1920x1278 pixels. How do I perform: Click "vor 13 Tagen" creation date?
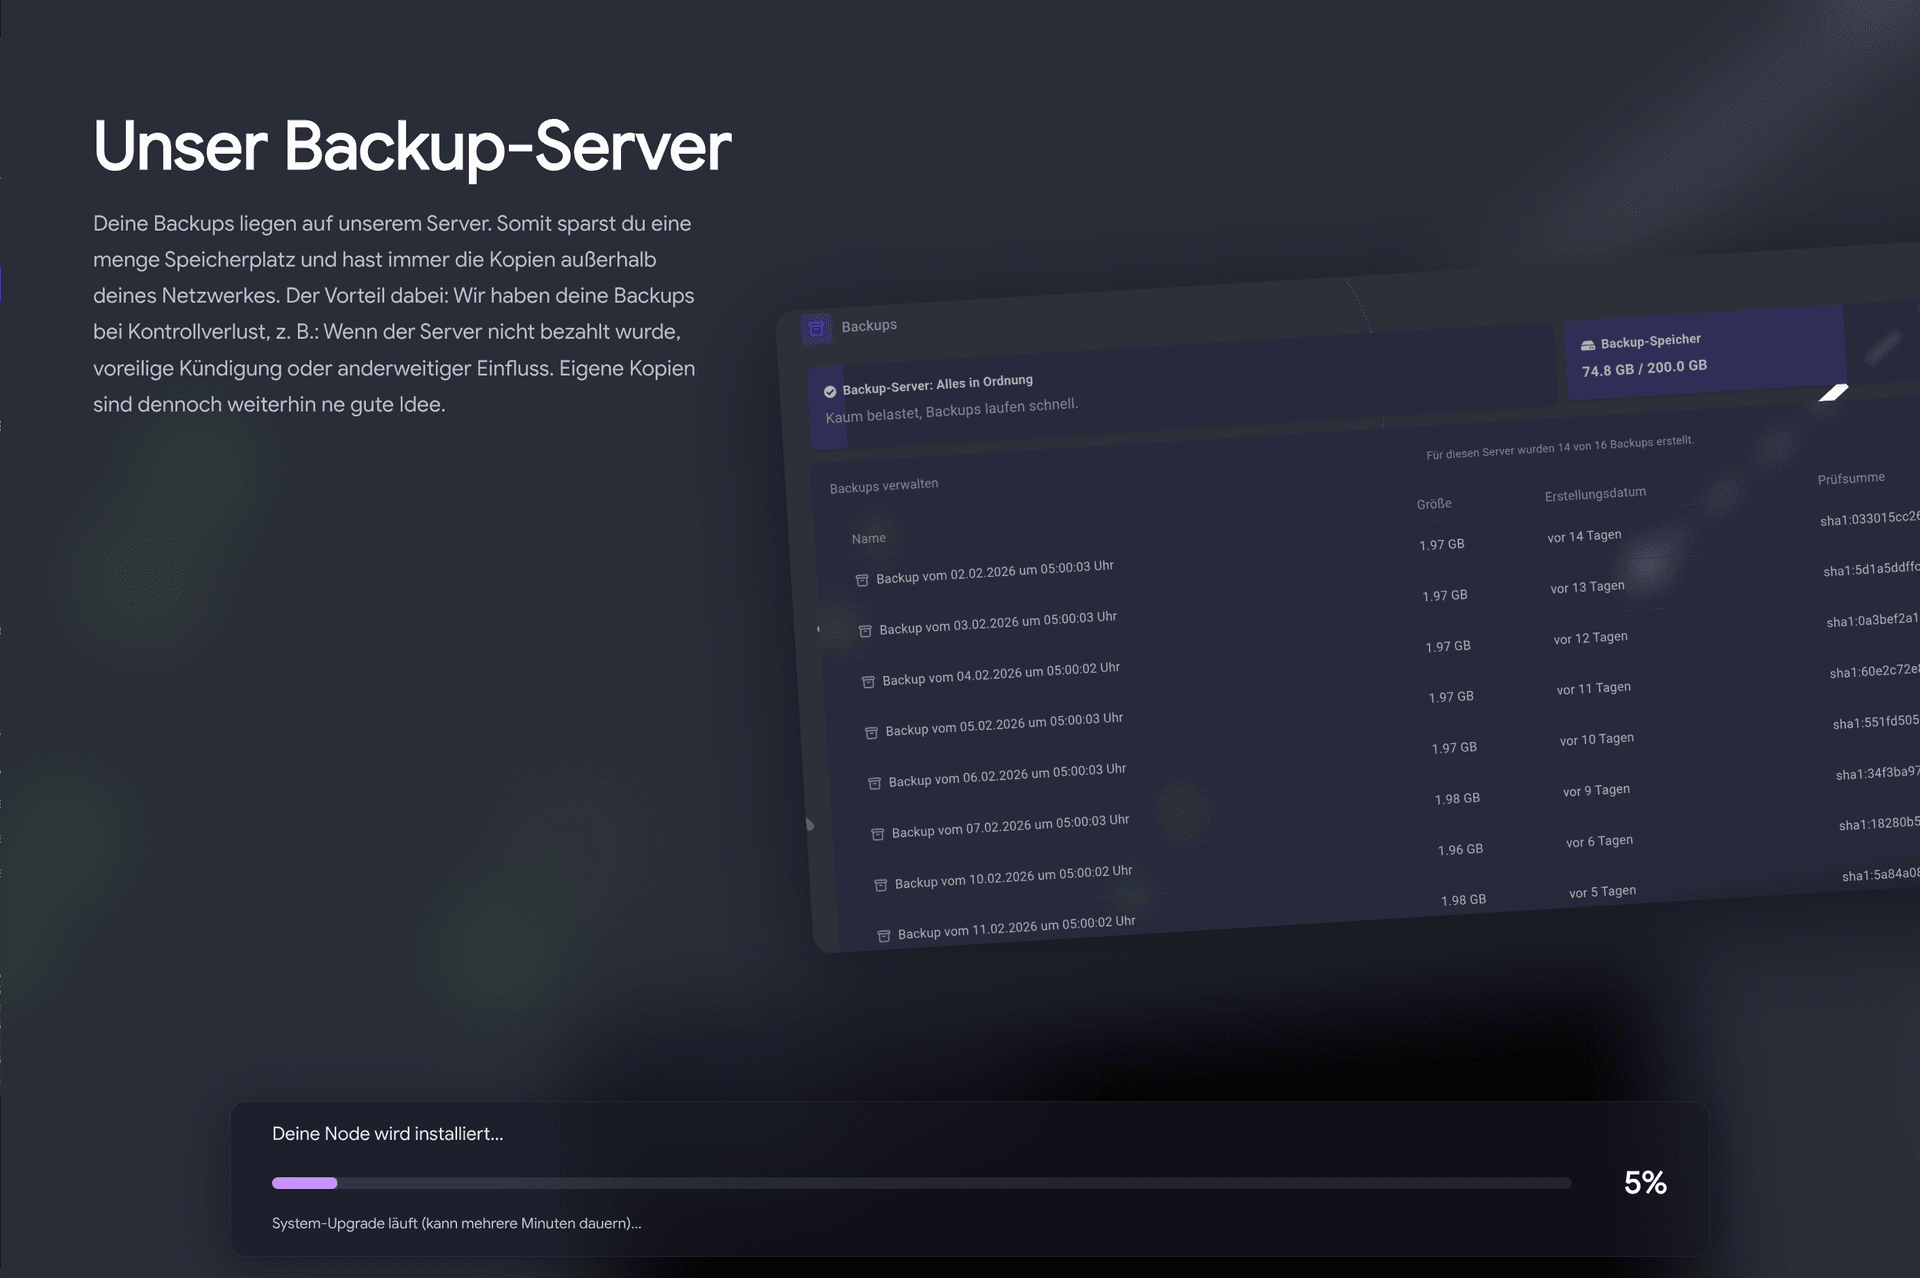coord(1587,587)
